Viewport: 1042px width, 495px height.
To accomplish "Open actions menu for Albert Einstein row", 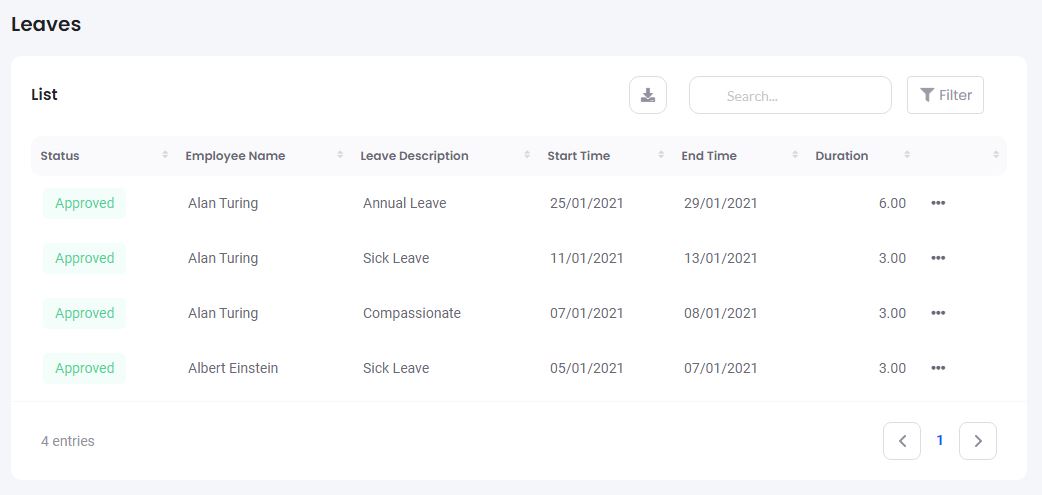I will pos(938,368).
